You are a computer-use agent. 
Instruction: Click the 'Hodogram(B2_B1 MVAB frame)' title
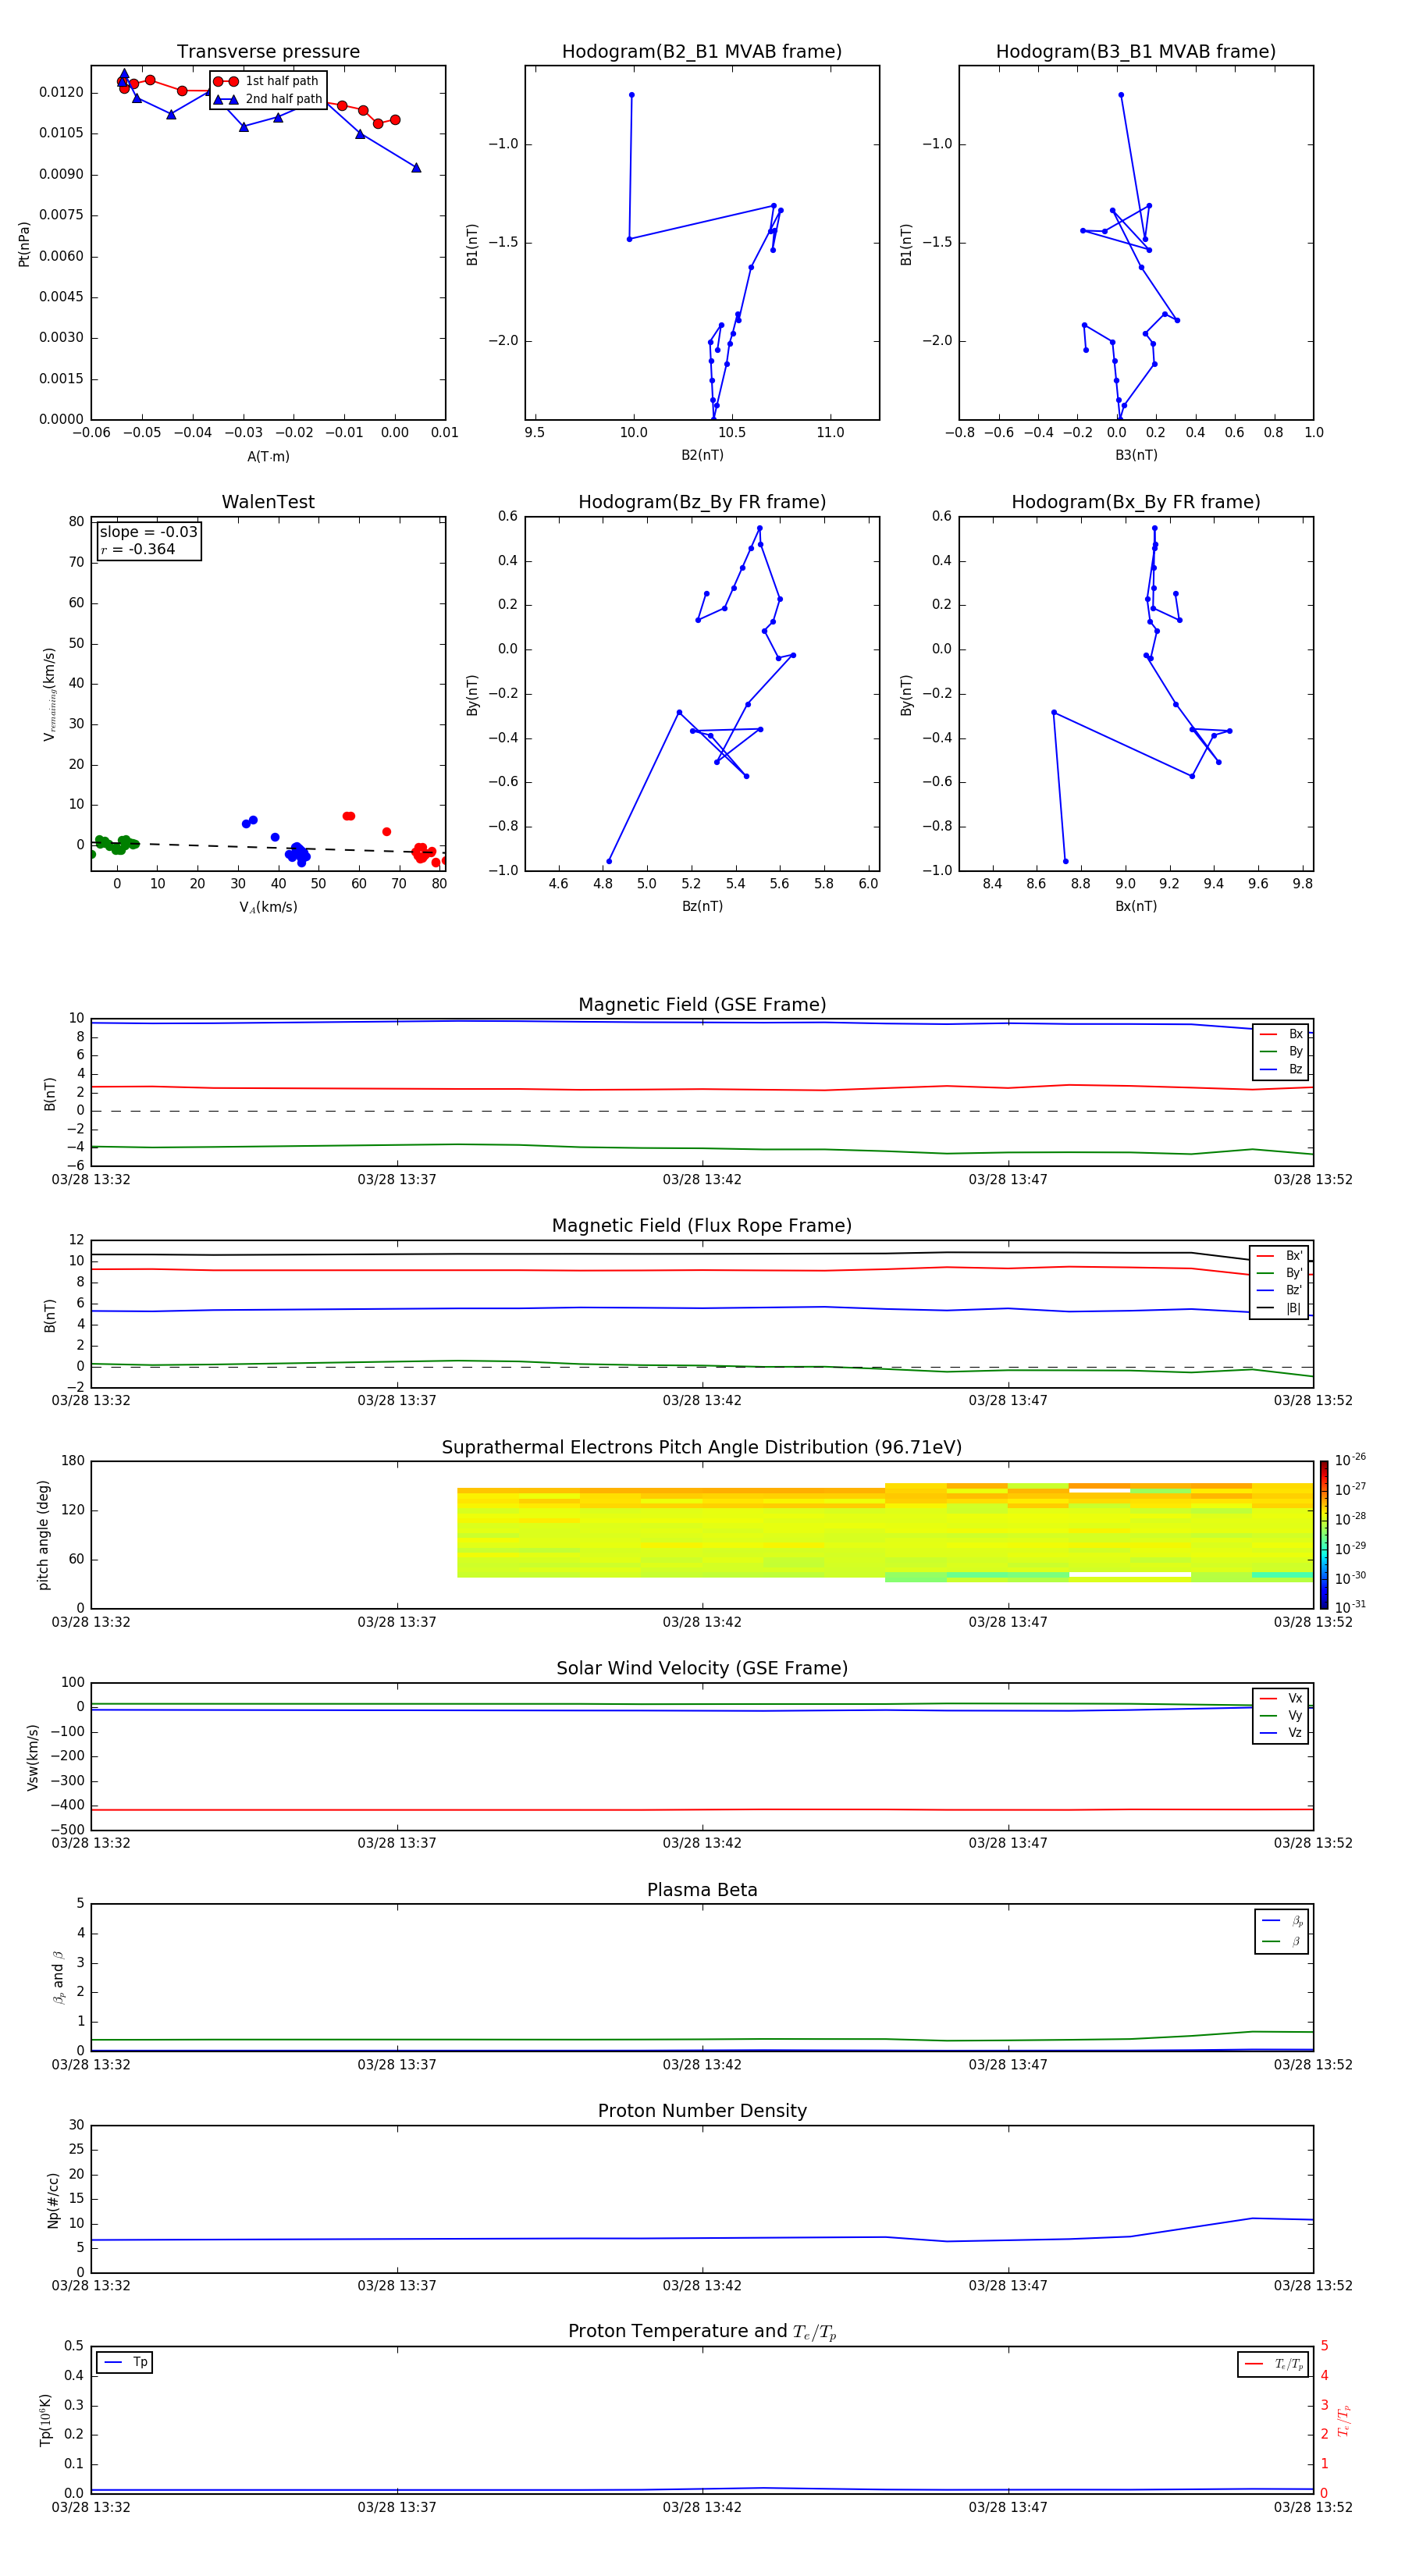[x=702, y=52]
